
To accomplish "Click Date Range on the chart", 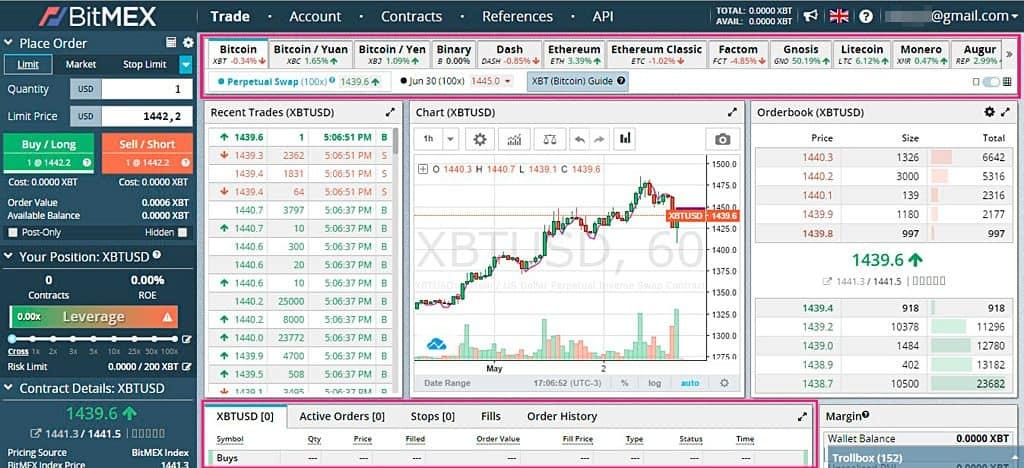I will [447, 383].
